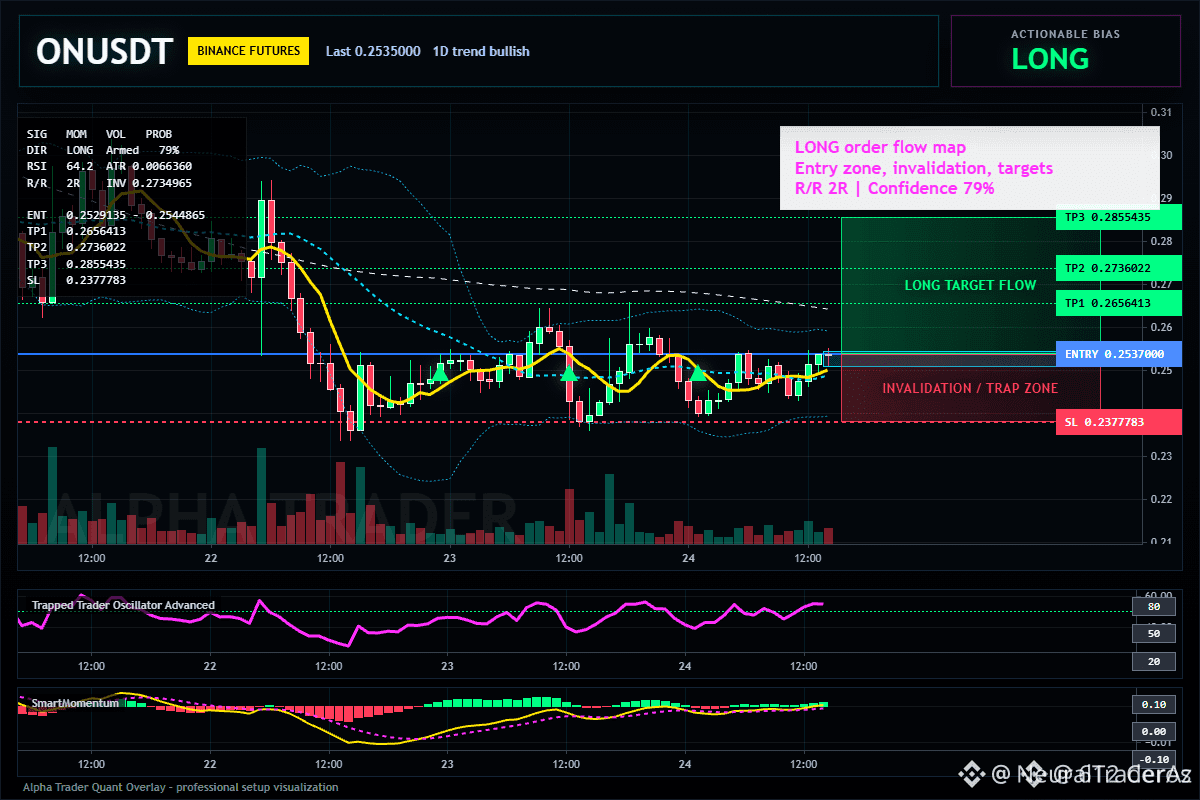The image size is (1200, 800).
Task: Click the SmartMomentum panel title
Action: pyautogui.click(x=76, y=703)
